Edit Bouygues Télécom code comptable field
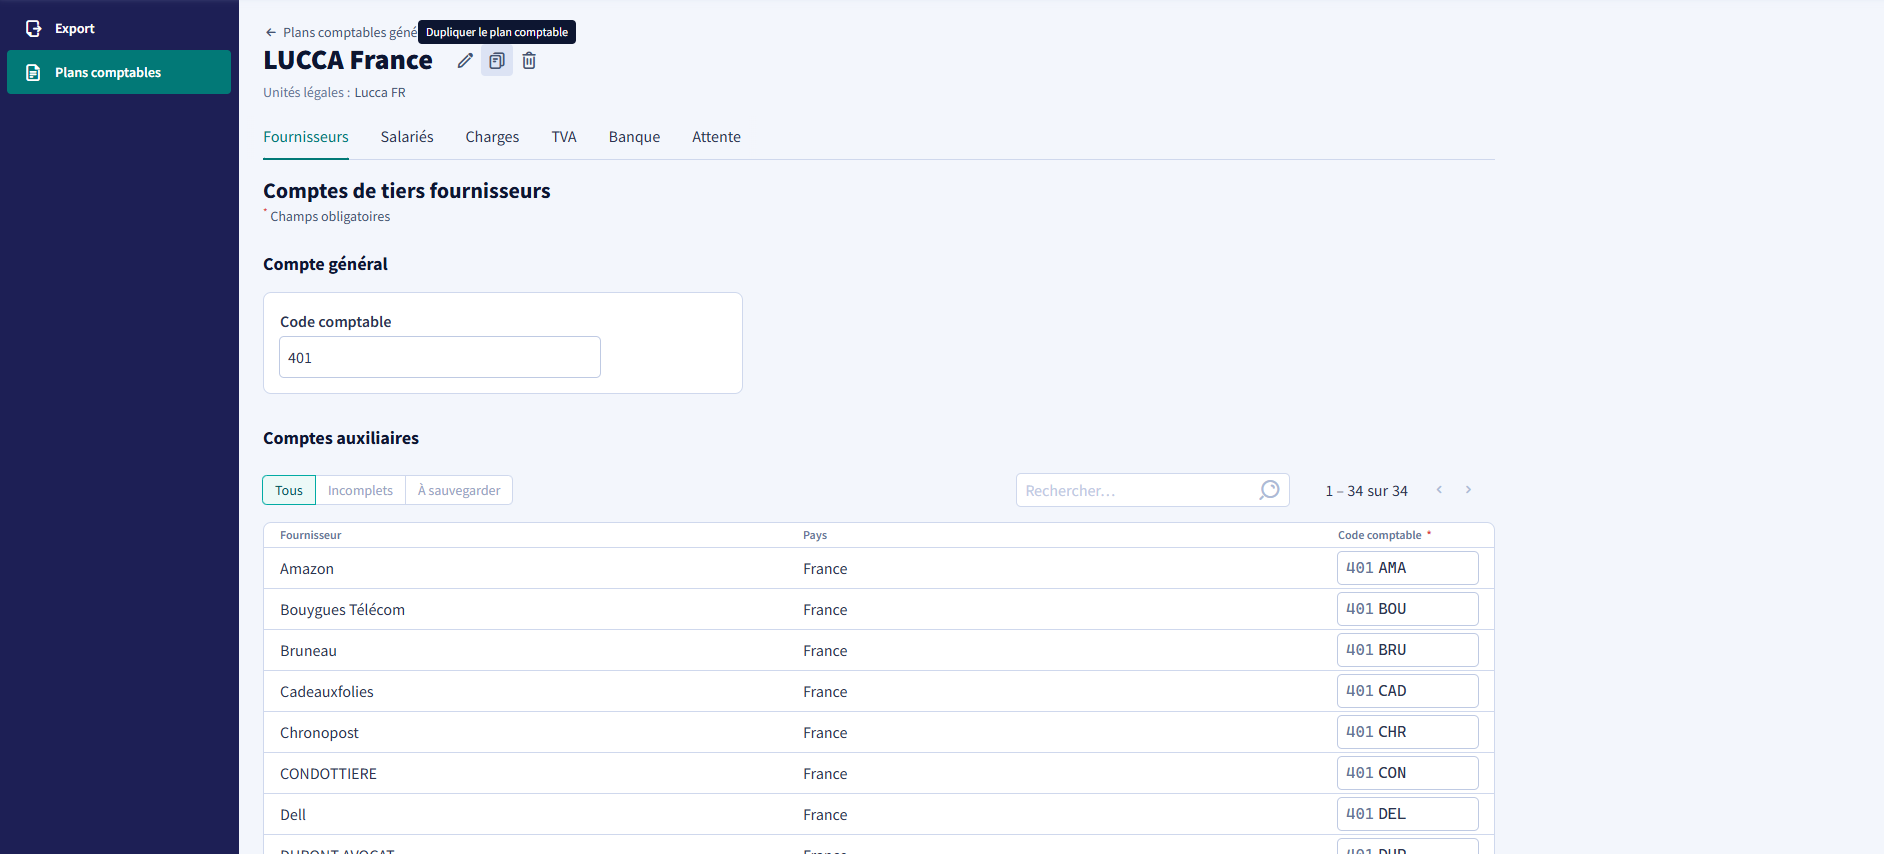The height and width of the screenshot is (854, 1884). pos(1408,609)
